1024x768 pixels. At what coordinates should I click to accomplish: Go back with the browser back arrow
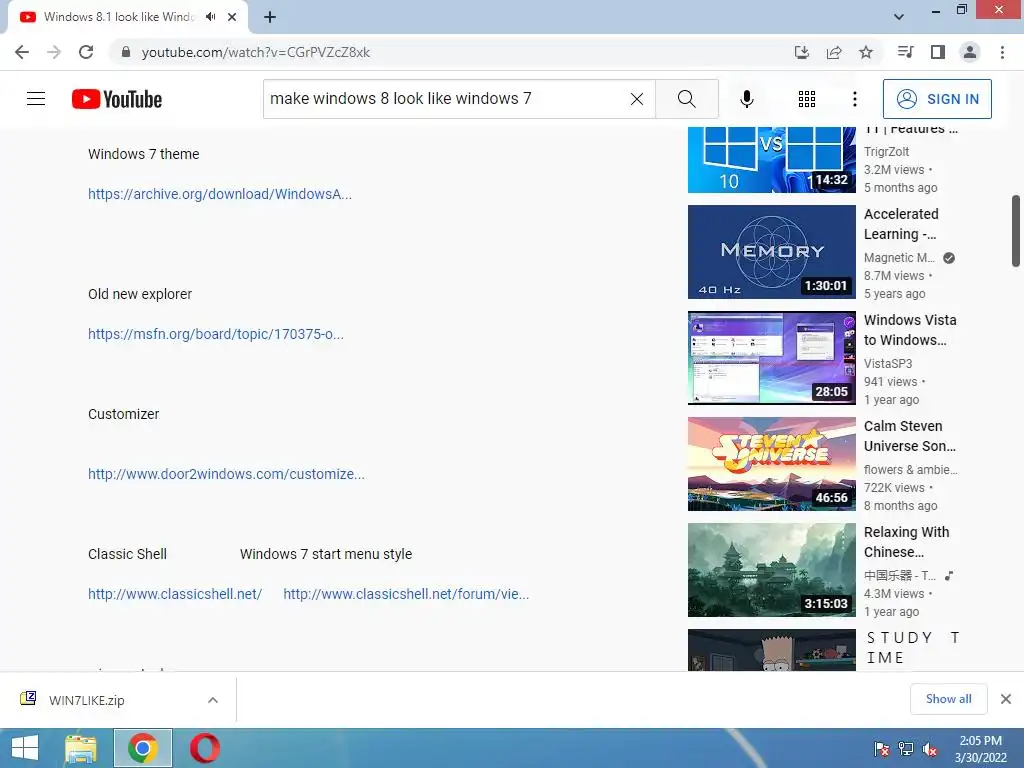[x=22, y=52]
